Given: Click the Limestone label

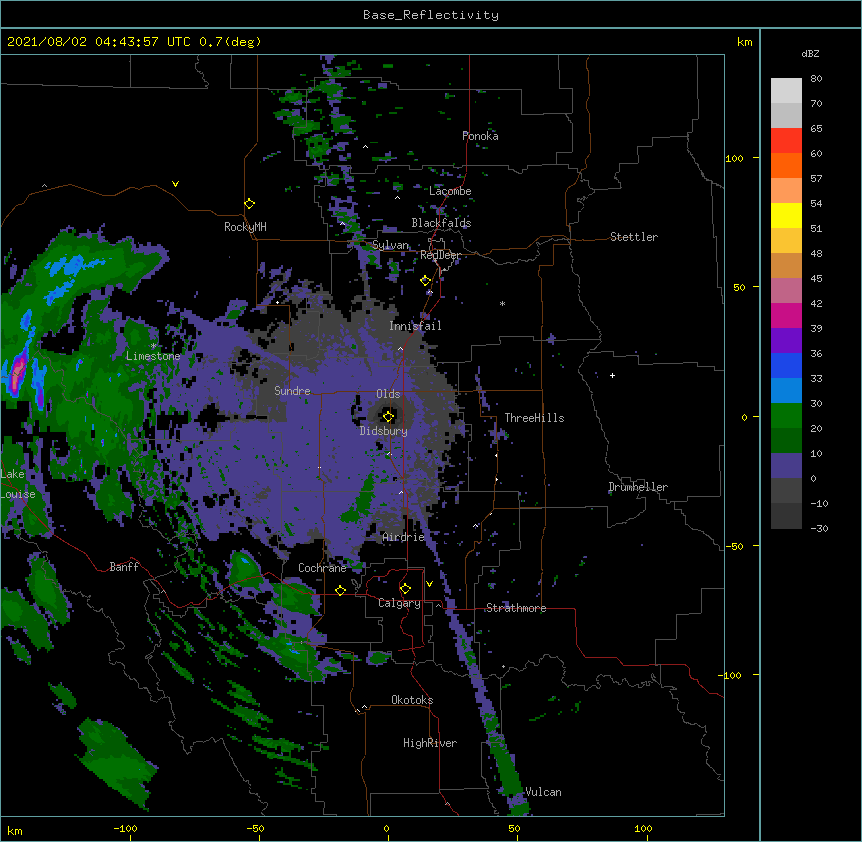Looking at the screenshot, I should (153, 356).
